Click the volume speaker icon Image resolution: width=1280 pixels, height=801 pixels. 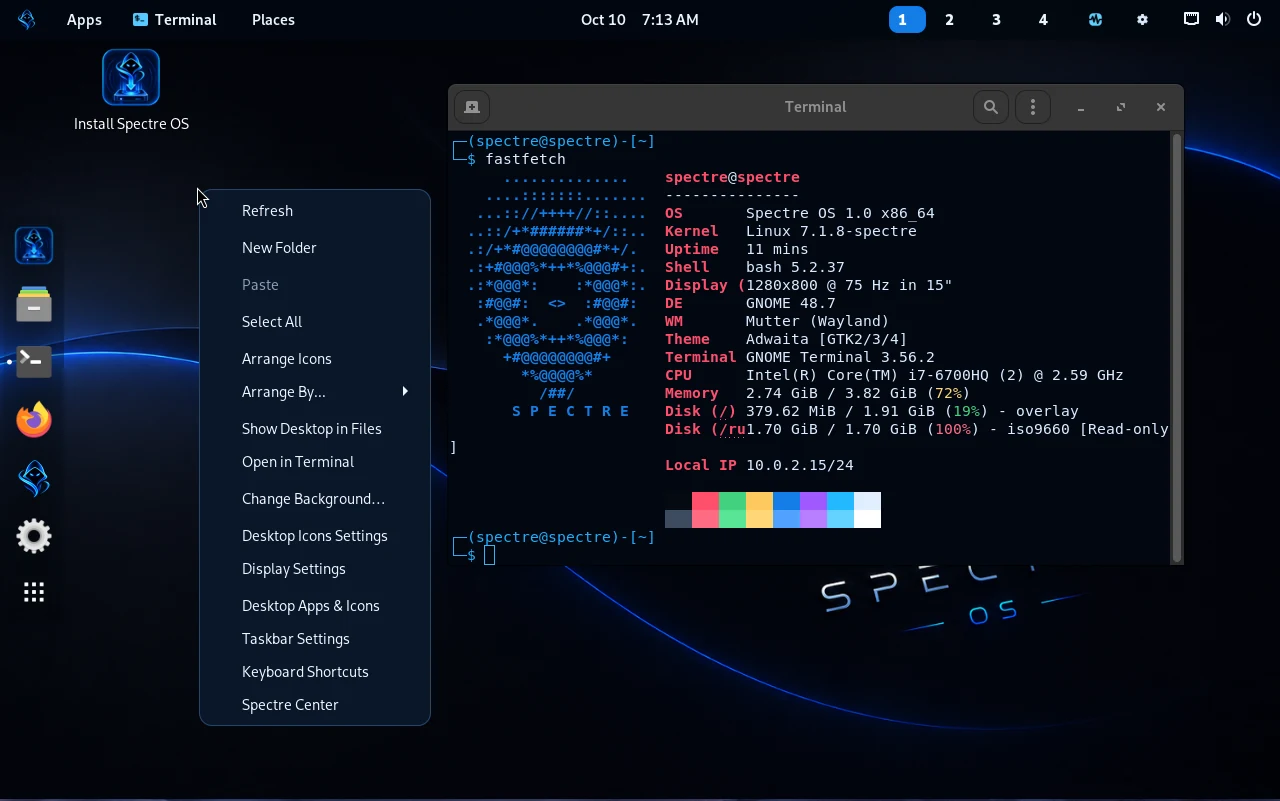tap(1222, 19)
